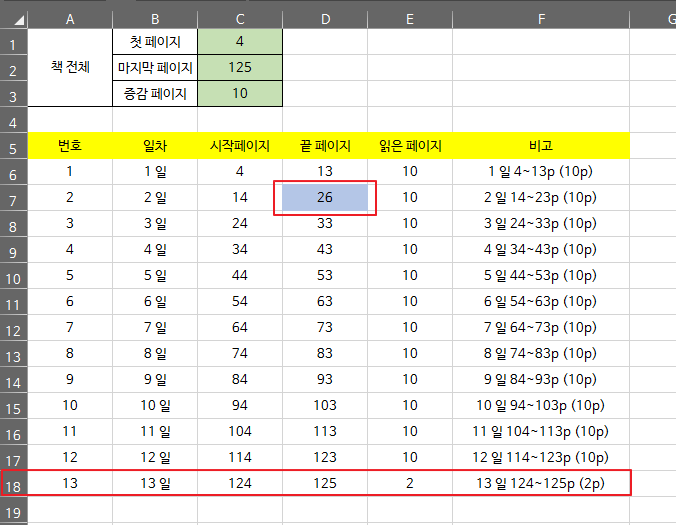Click start page cell showing 104
Screen dimensions: 676x525
click(x=240, y=431)
